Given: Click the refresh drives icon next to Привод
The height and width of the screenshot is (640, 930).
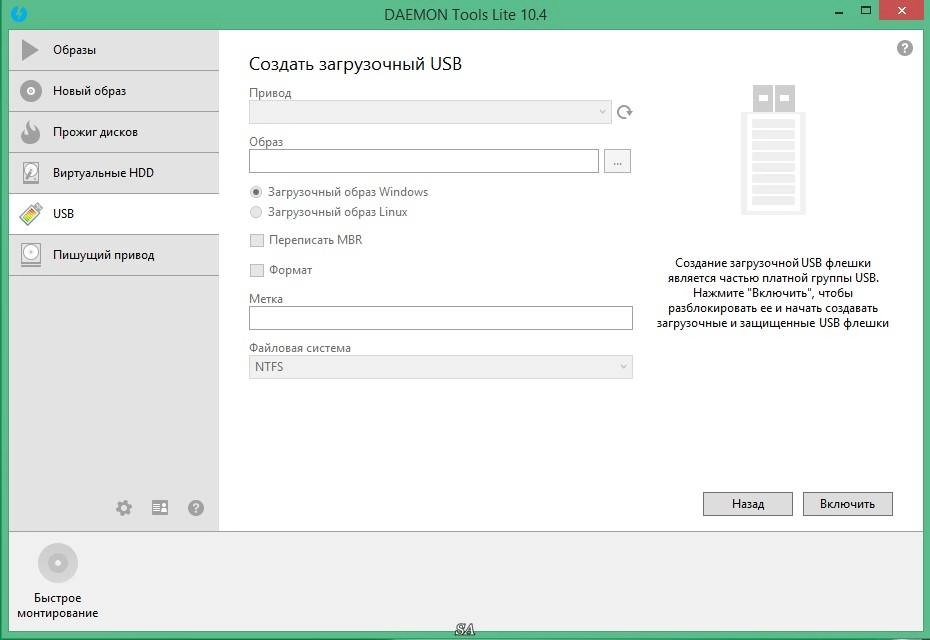Looking at the screenshot, I should click(x=624, y=112).
